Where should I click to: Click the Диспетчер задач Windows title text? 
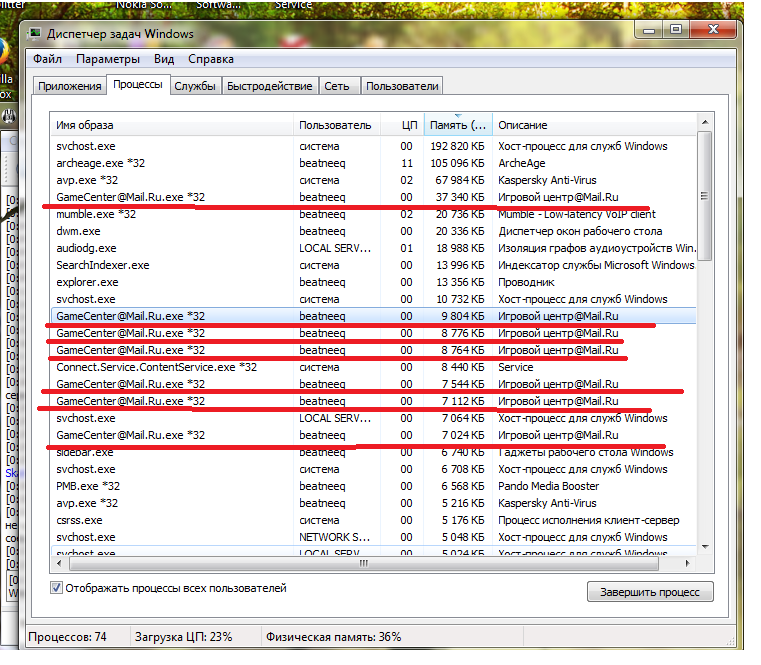coord(120,33)
